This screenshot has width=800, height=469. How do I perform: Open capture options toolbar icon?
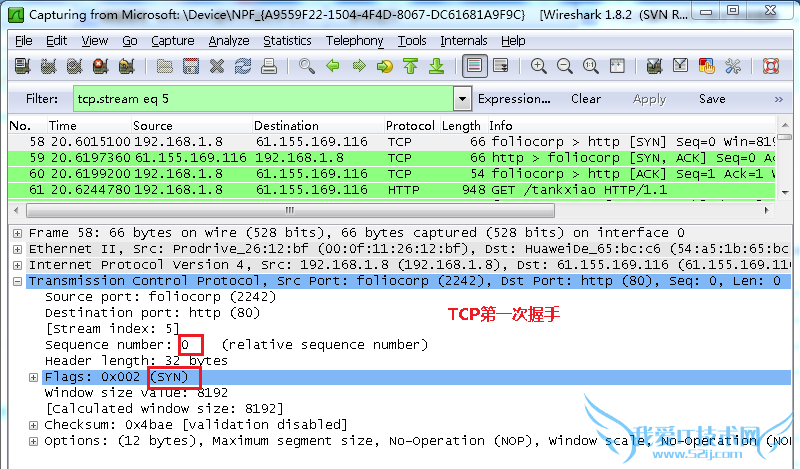[48, 66]
